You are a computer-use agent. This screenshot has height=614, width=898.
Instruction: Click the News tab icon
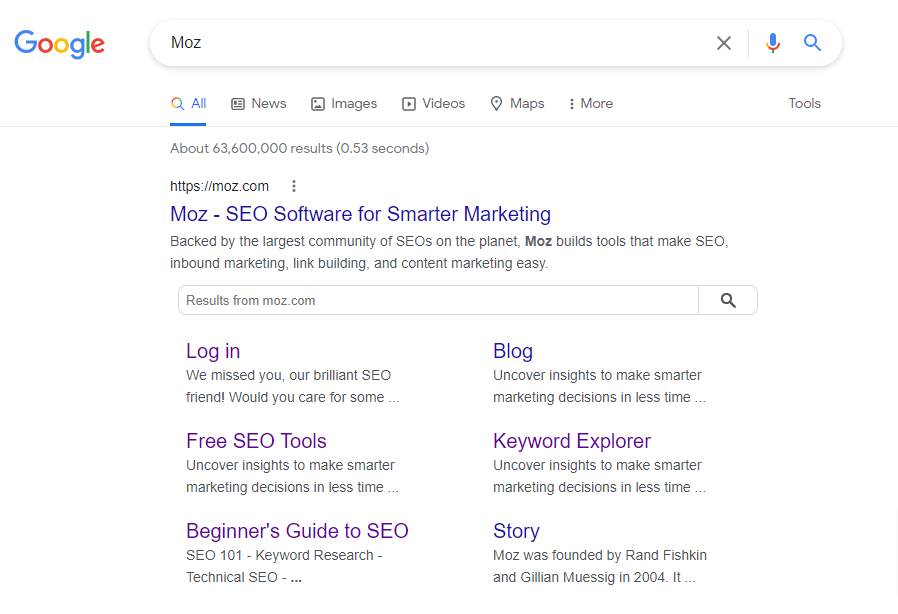(238, 104)
